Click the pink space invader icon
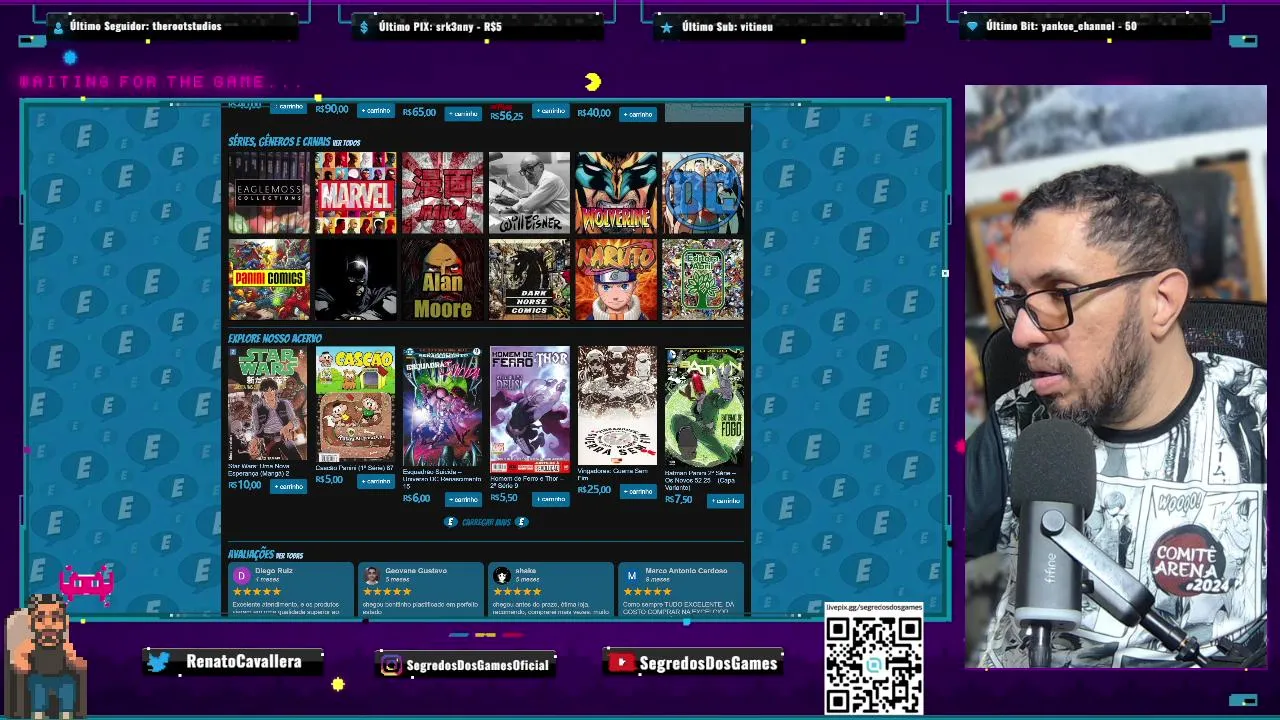The height and width of the screenshot is (720, 1280). [x=87, y=582]
